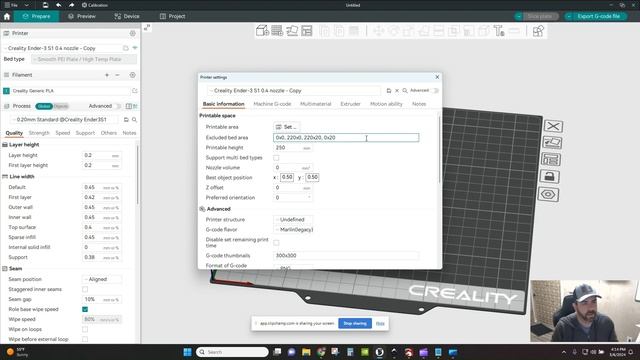Click G-code thumbnails 300x300 field
The width and height of the screenshot is (640, 360).
pyautogui.click(x=346, y=256)
